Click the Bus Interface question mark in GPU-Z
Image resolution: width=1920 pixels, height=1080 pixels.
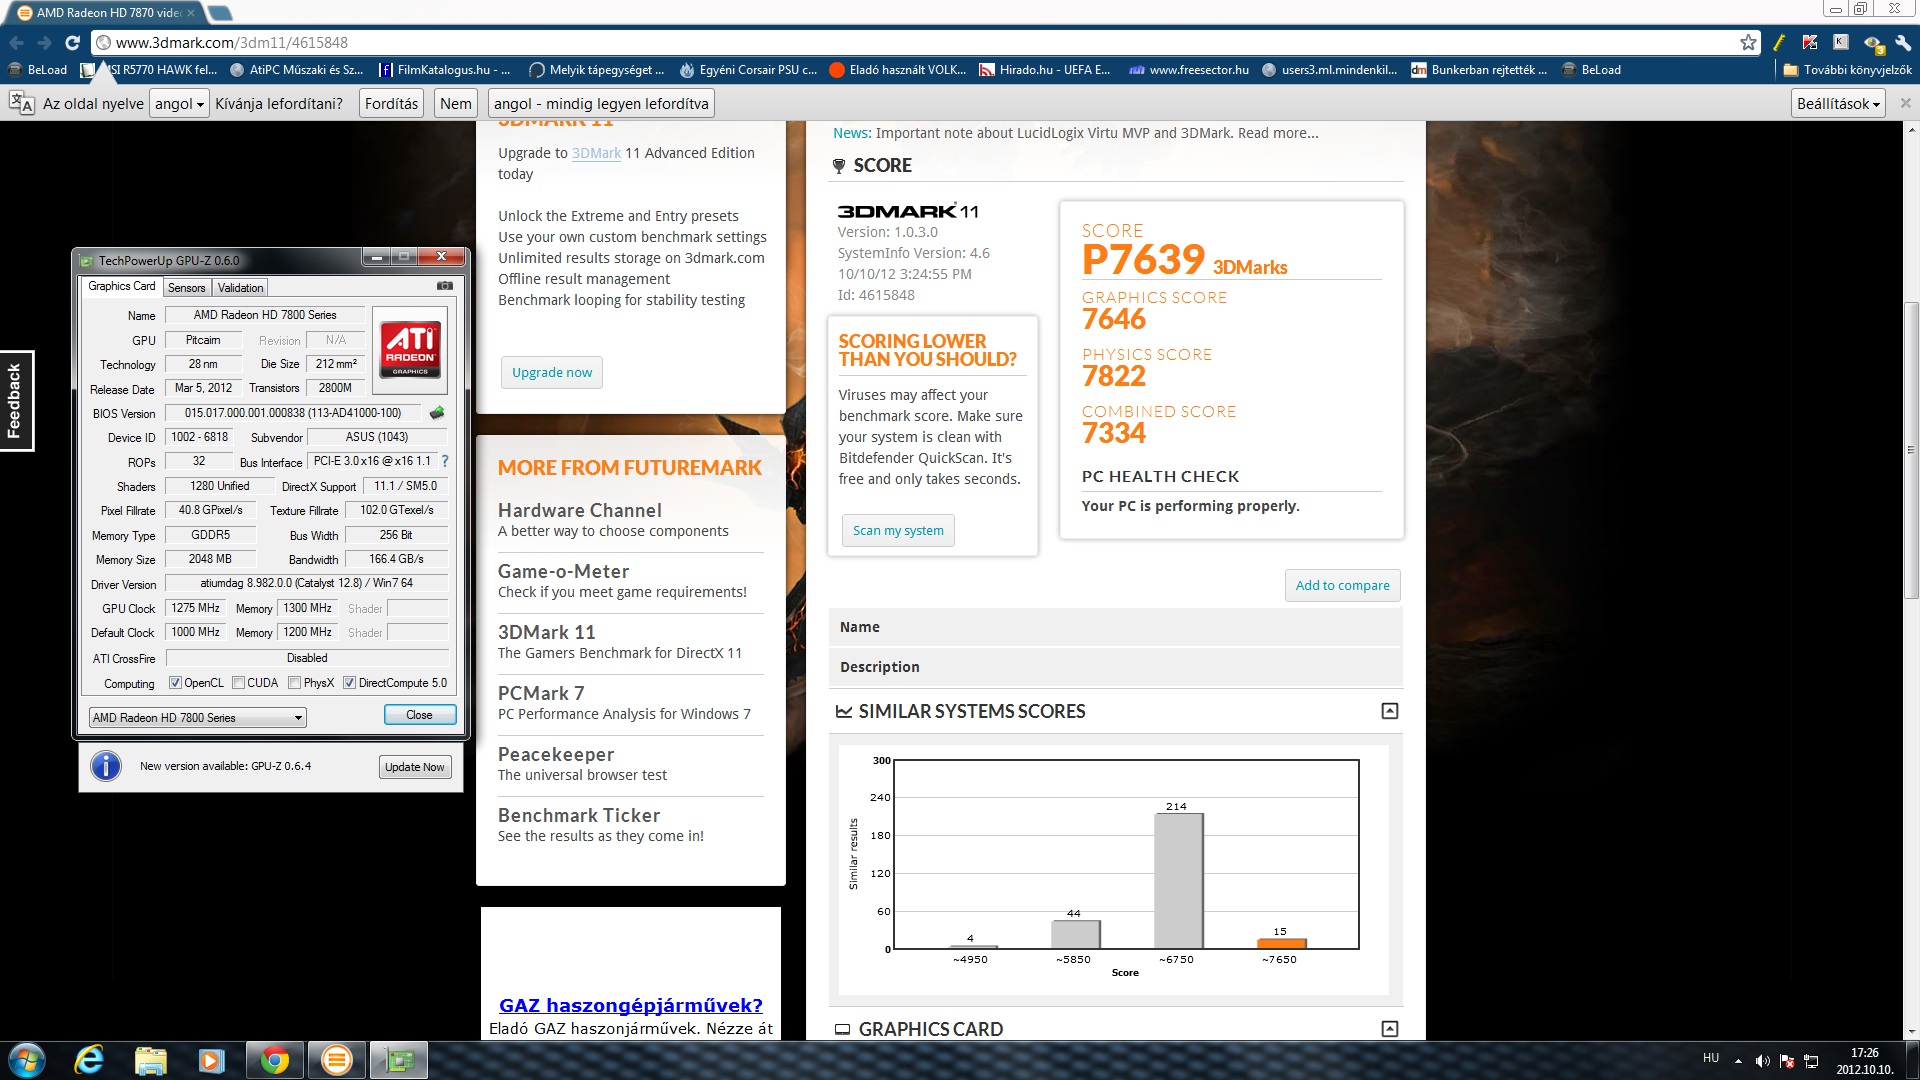pos(445,461)
